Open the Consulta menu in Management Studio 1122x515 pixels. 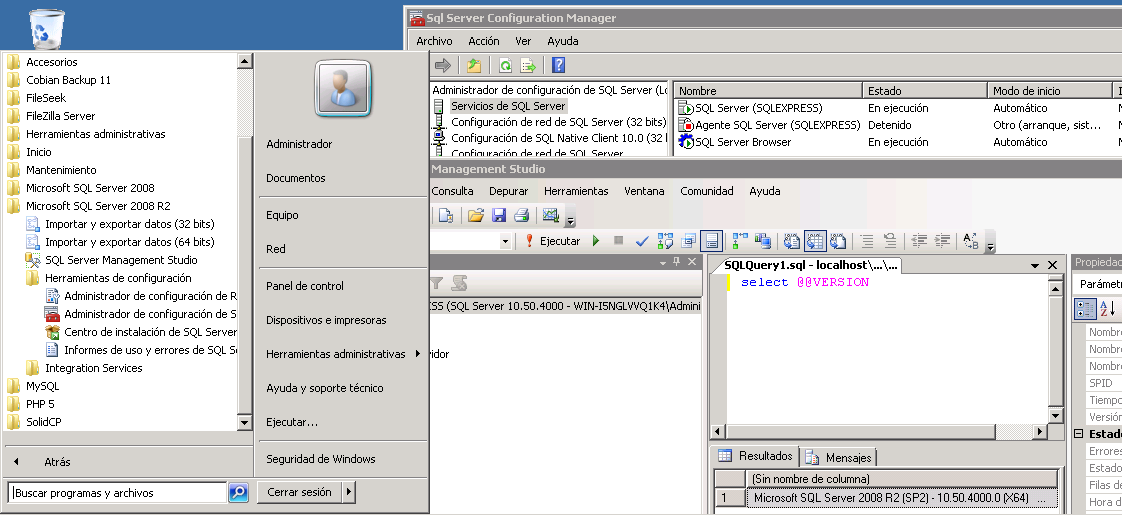pyautogui.click(x=452, y=191)
